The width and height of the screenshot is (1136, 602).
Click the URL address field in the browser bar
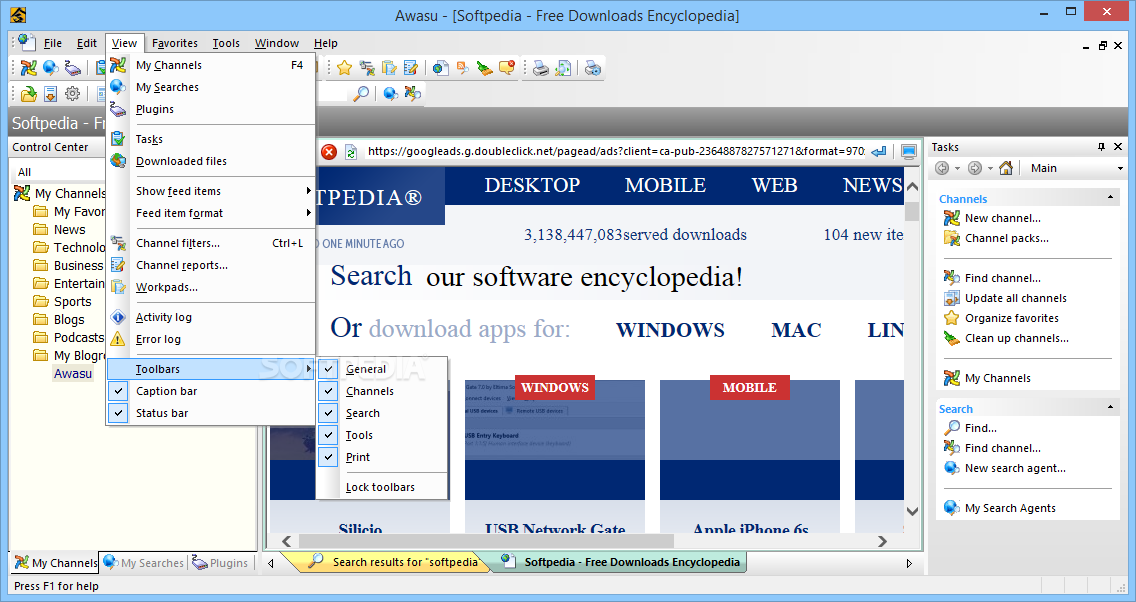tap(616, 151)
